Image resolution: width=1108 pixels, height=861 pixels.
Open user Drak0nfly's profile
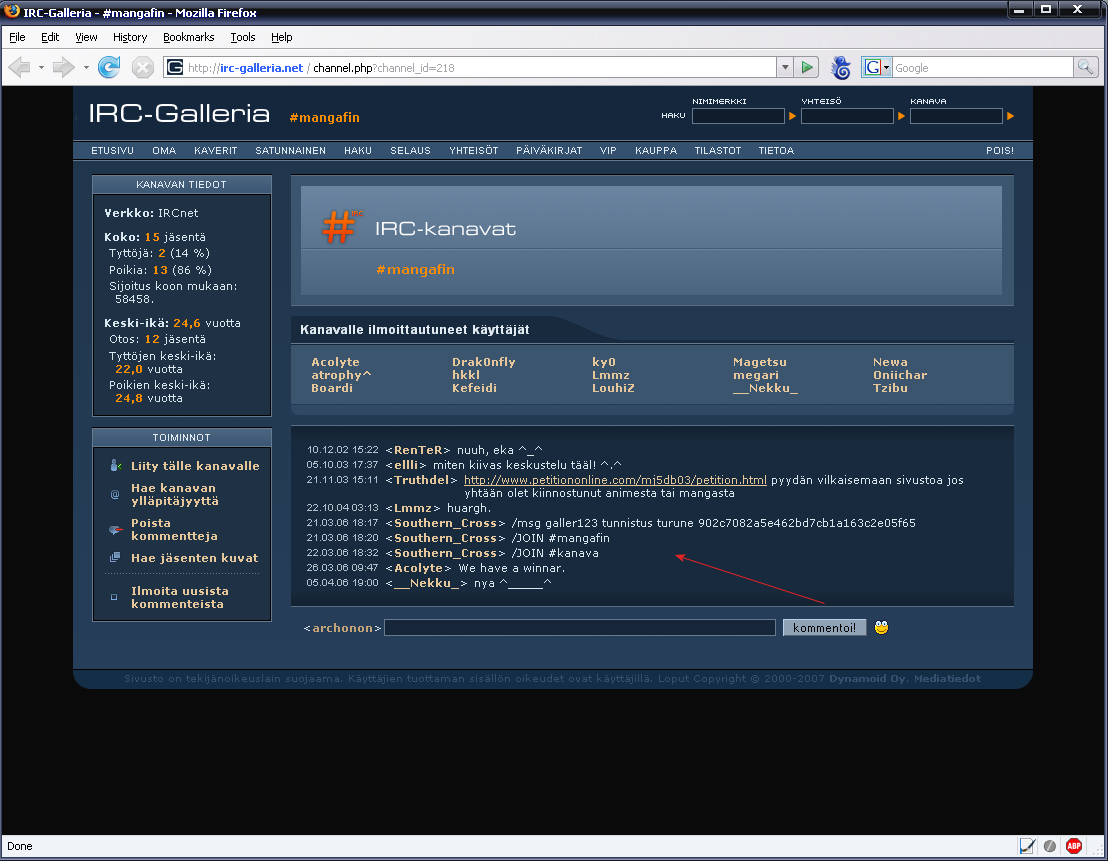click(x=483, y=362)
